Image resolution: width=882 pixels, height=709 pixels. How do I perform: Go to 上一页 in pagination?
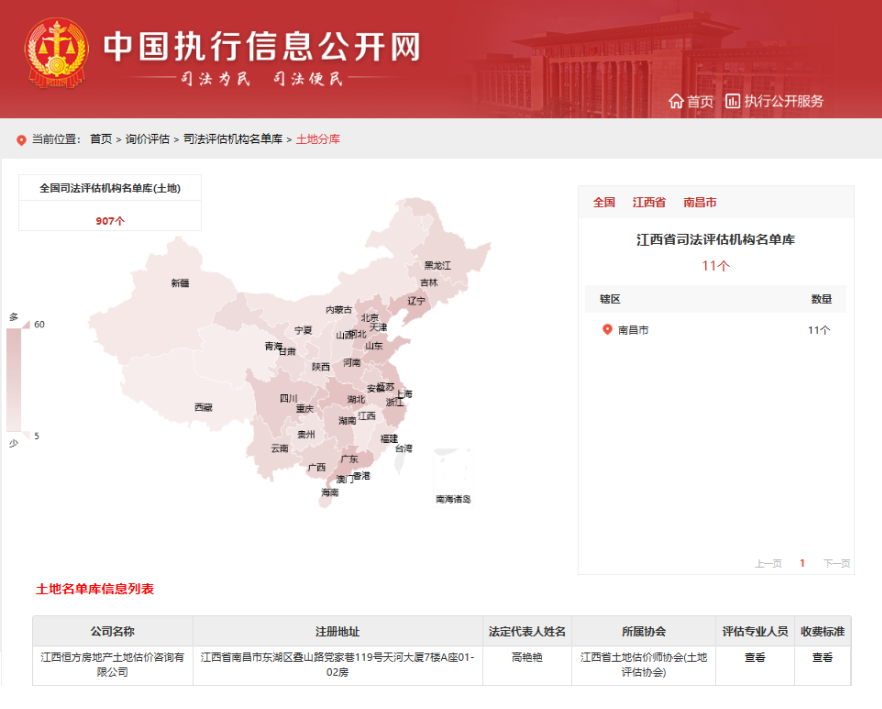tap(768, 563)
